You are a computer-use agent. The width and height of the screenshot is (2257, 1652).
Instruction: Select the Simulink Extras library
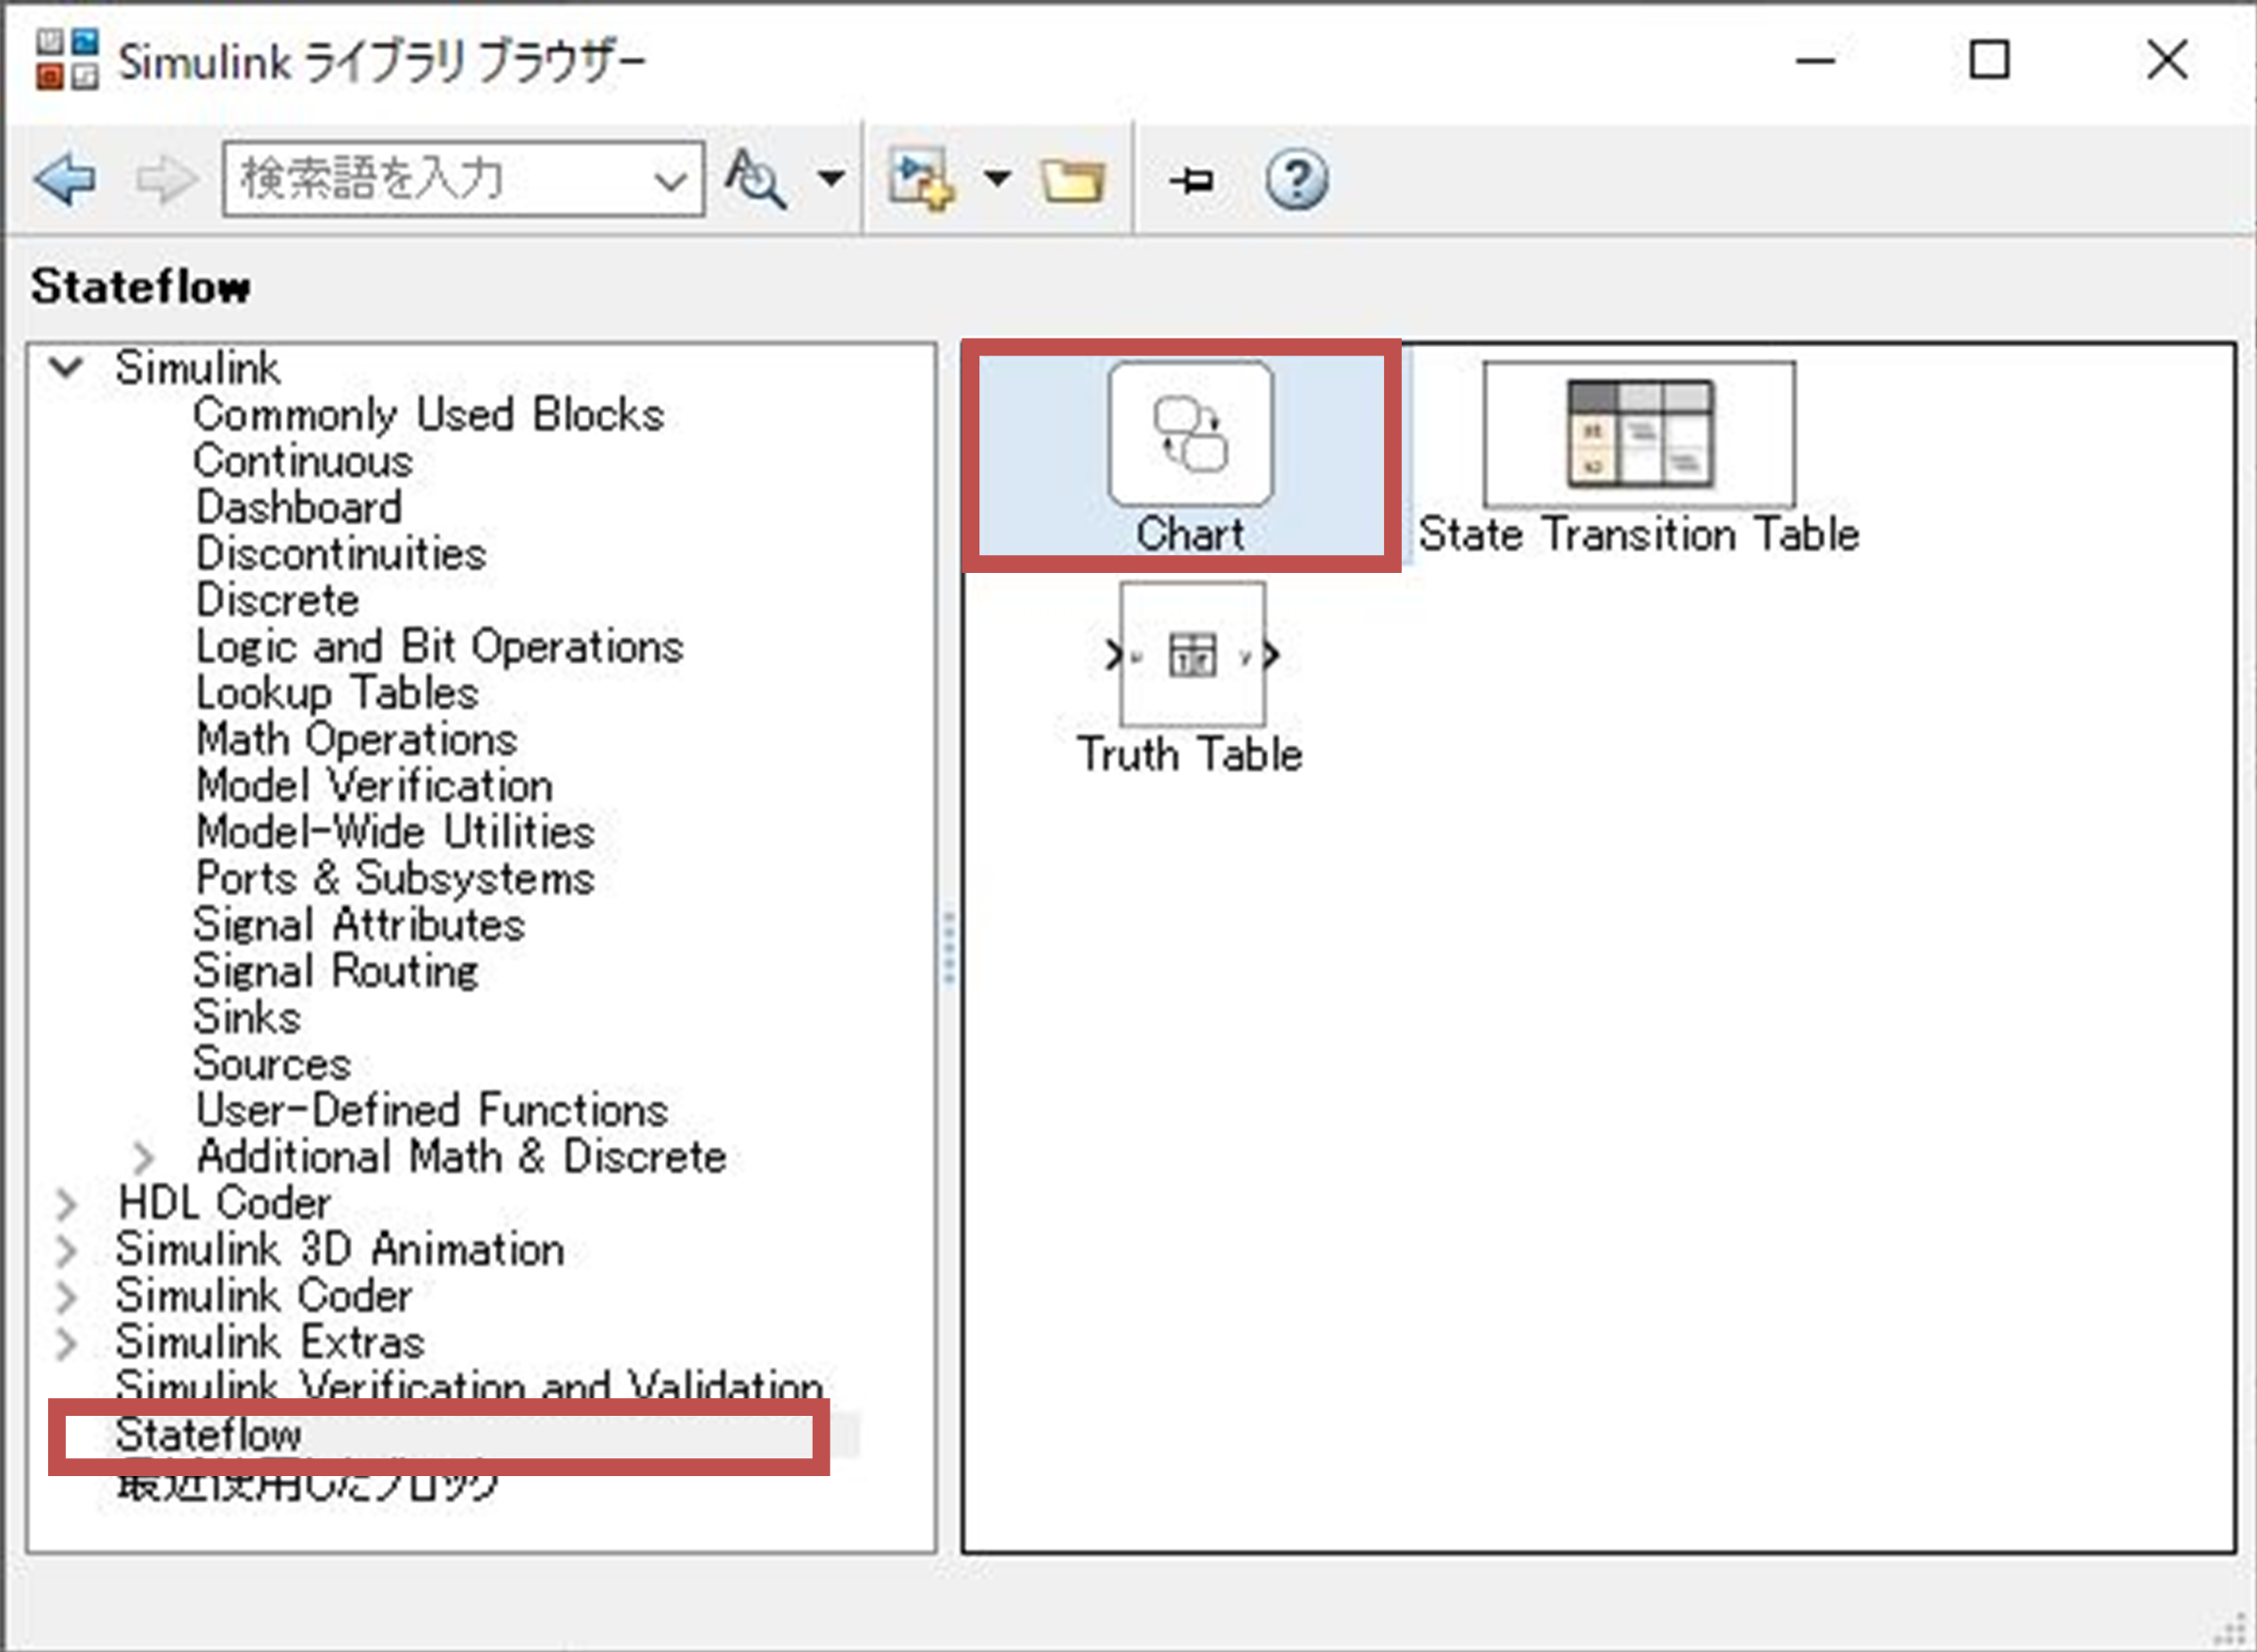coord(270,1342)
